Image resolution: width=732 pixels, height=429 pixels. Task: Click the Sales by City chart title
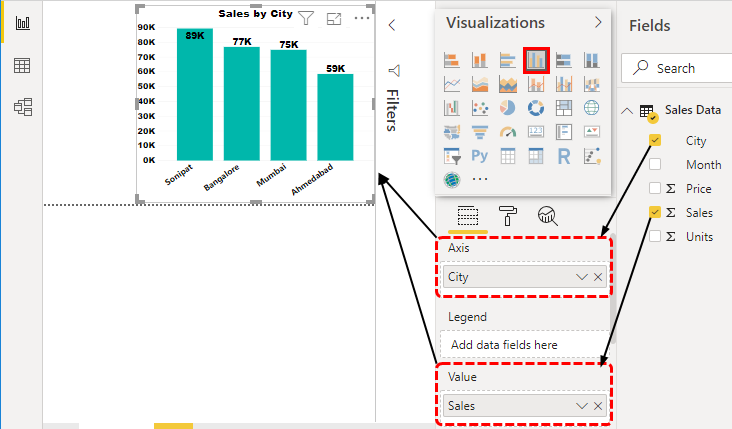255,14
